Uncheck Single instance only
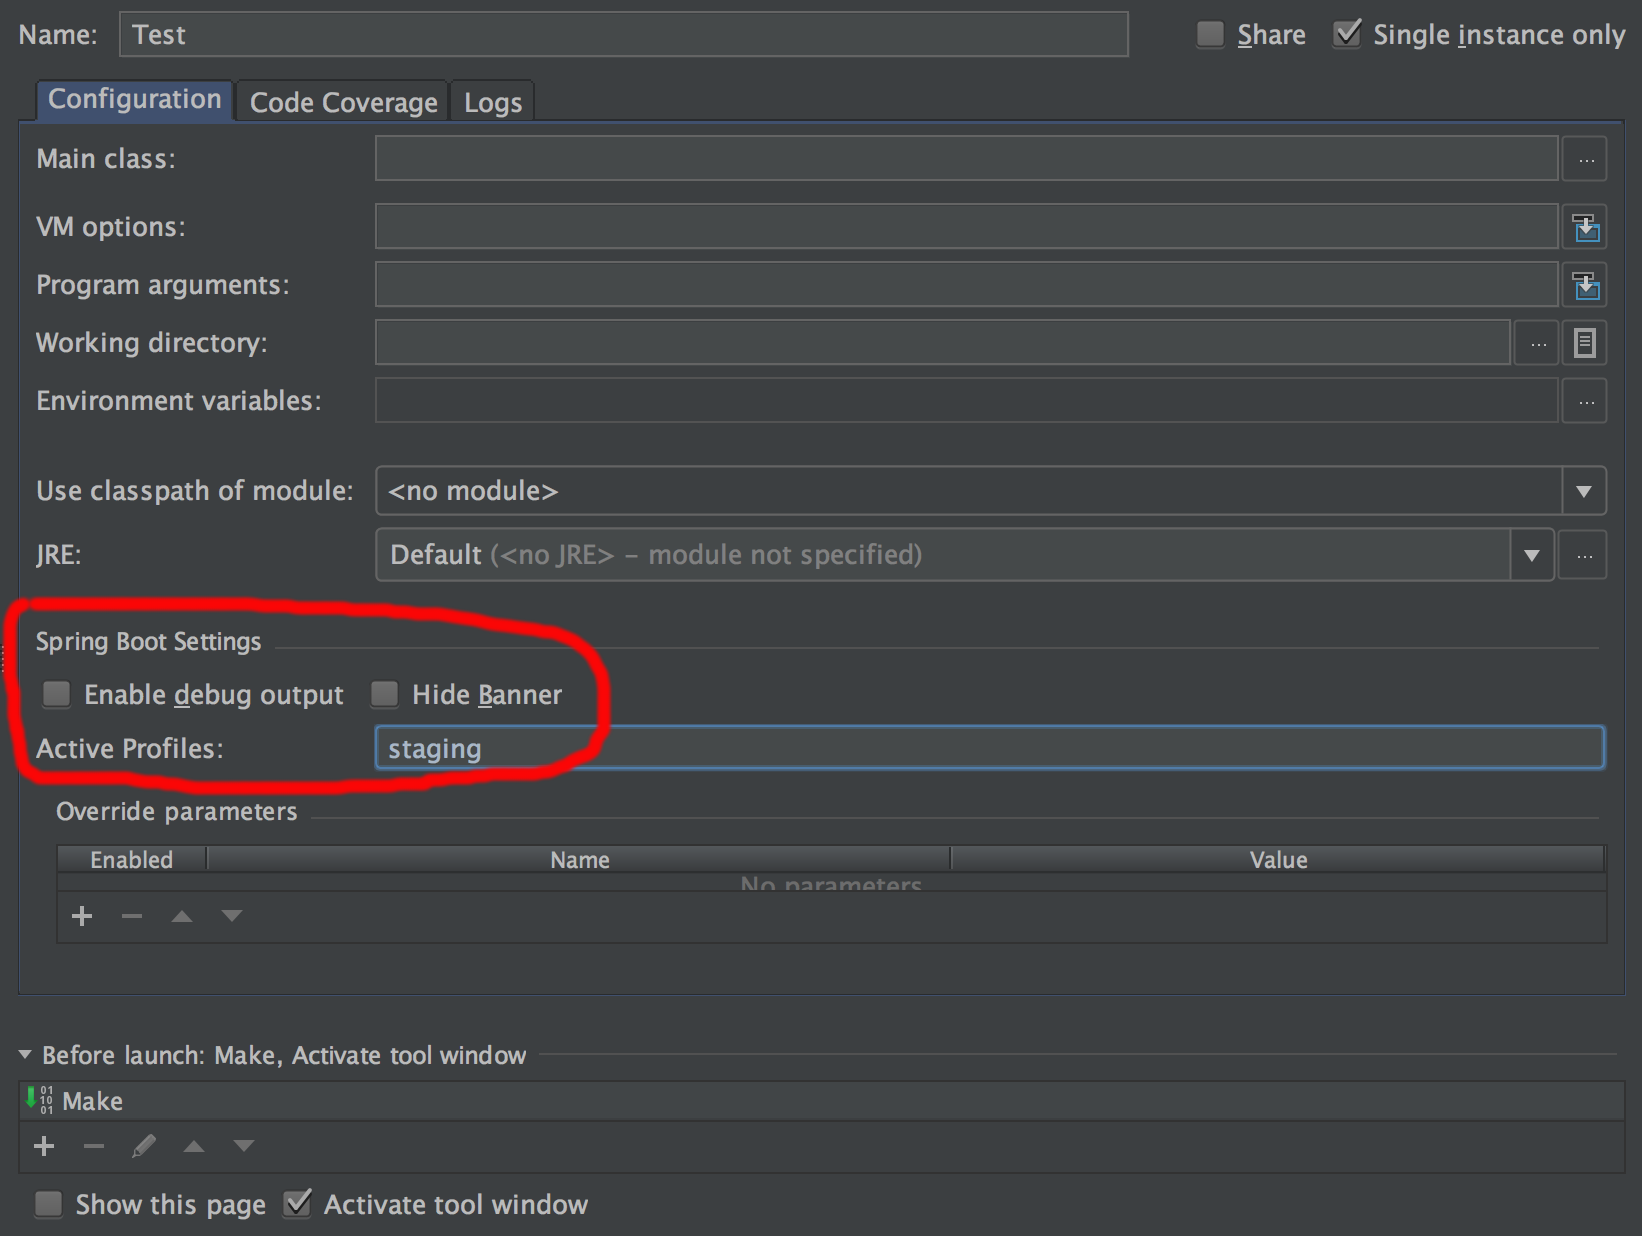The height and width of the screenshot is (1236, 1642). click(x=1347, y=35)
